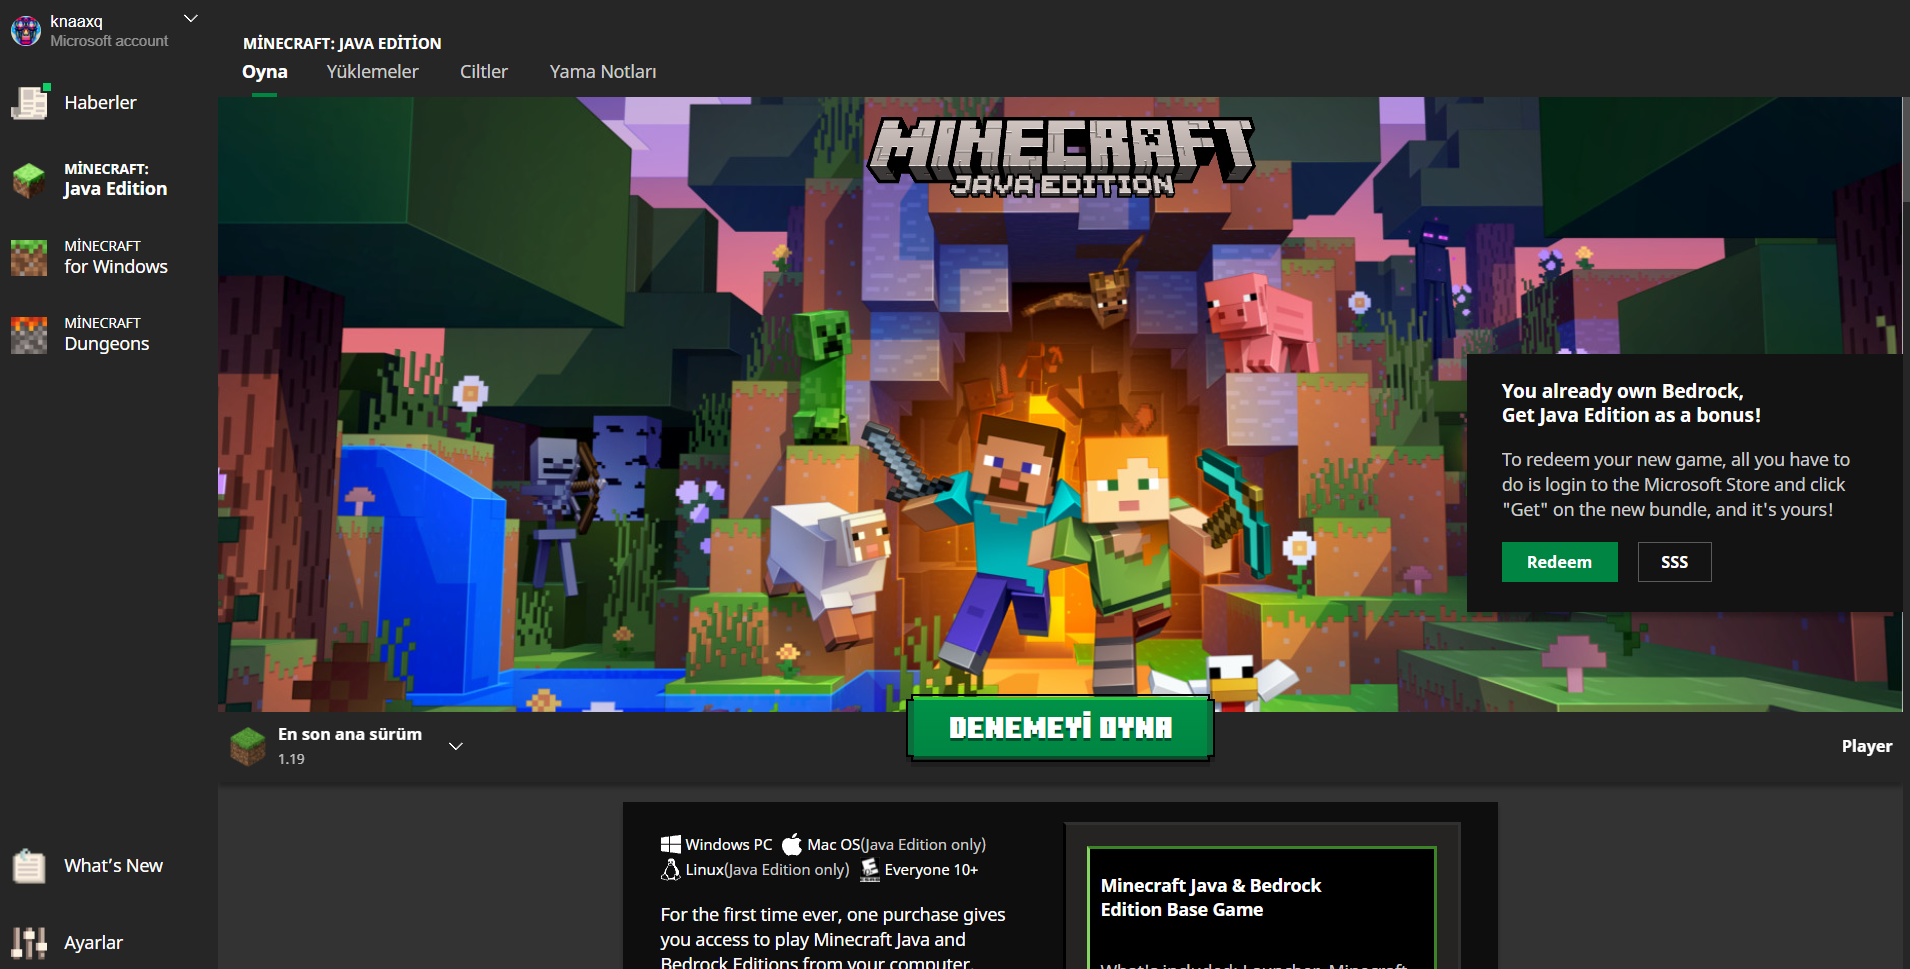Click the Windows PC logo icon
The width and height of the screenshot is (1910, 969).
pos(671,845)
